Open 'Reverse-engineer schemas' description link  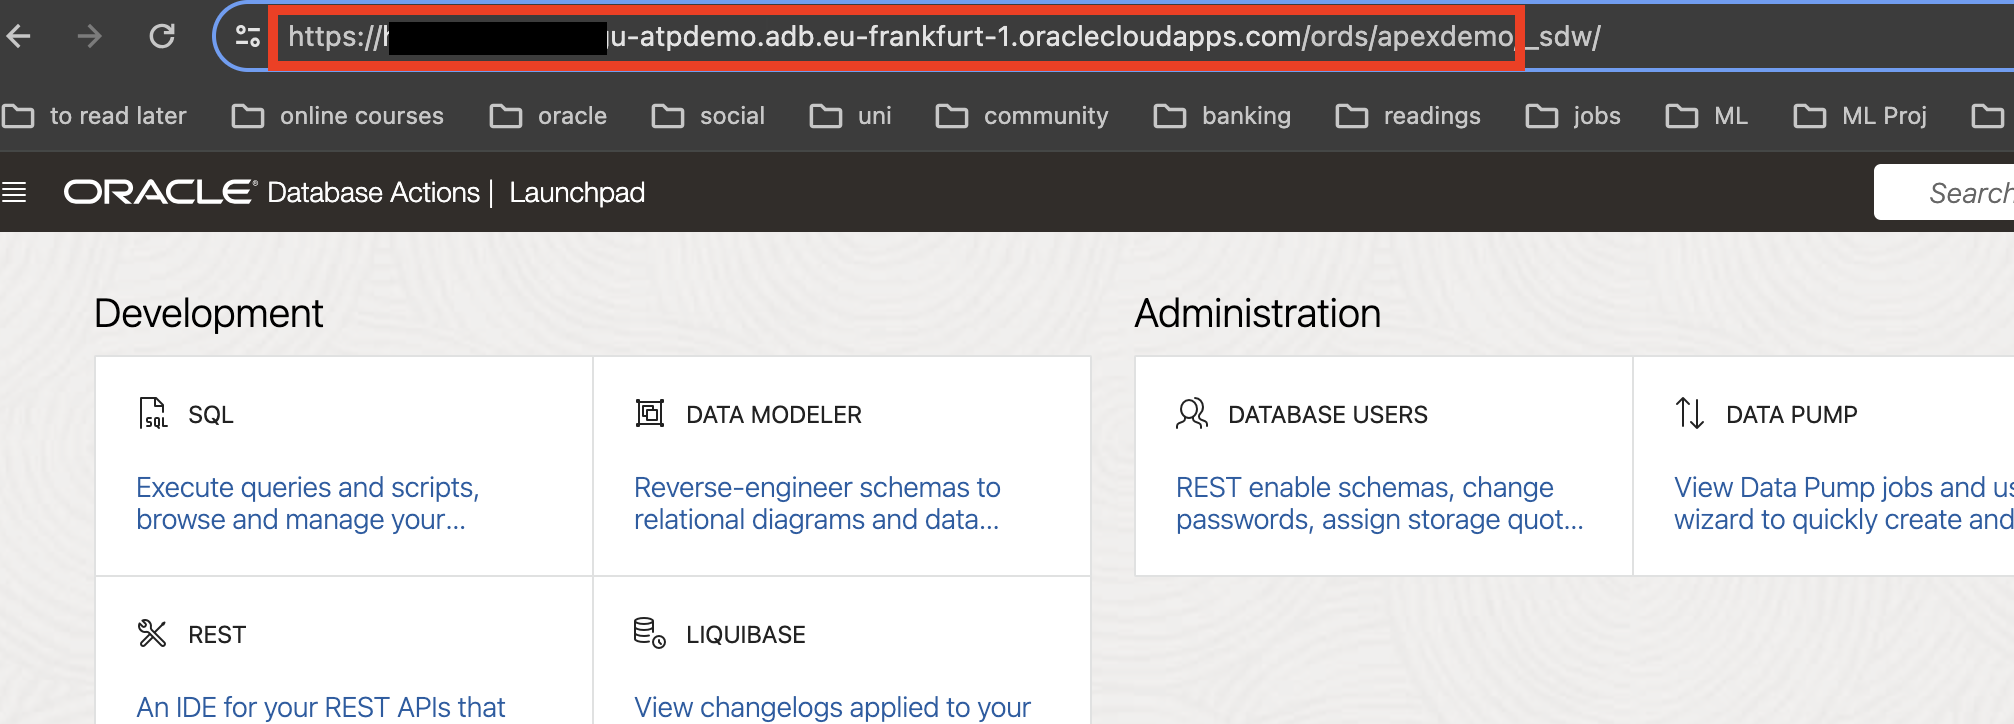coord(817,503)
